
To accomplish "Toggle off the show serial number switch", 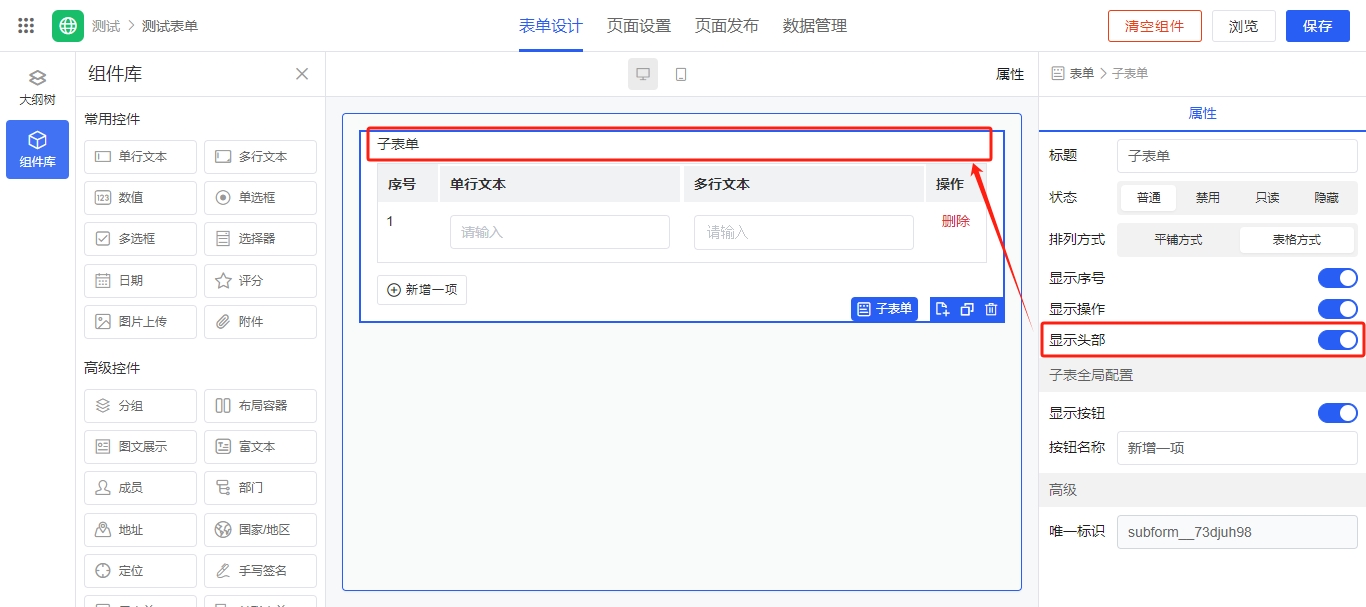I will pyautogui.click(x=1337, y=278).
